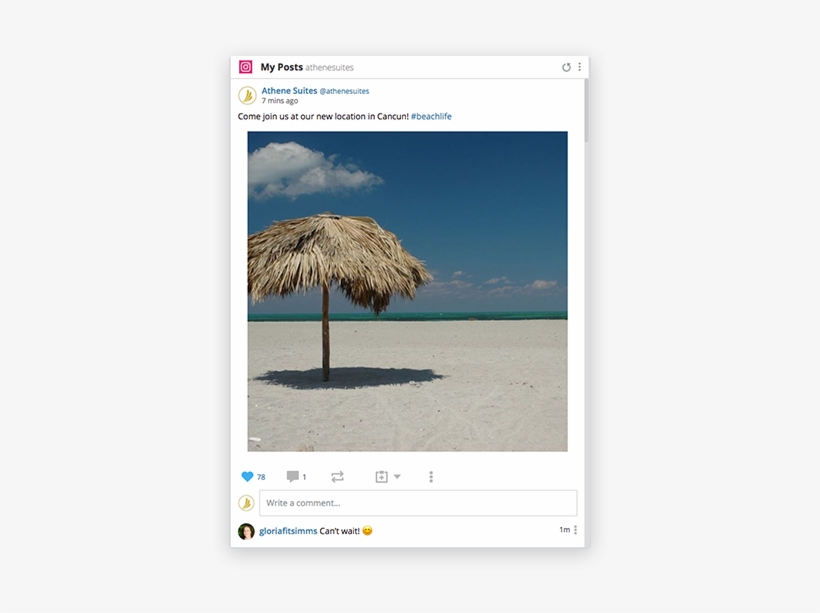Viewport: 820px width, 613px height.
Task: Click the Athene Suites avatar icon
Action: 245,96
